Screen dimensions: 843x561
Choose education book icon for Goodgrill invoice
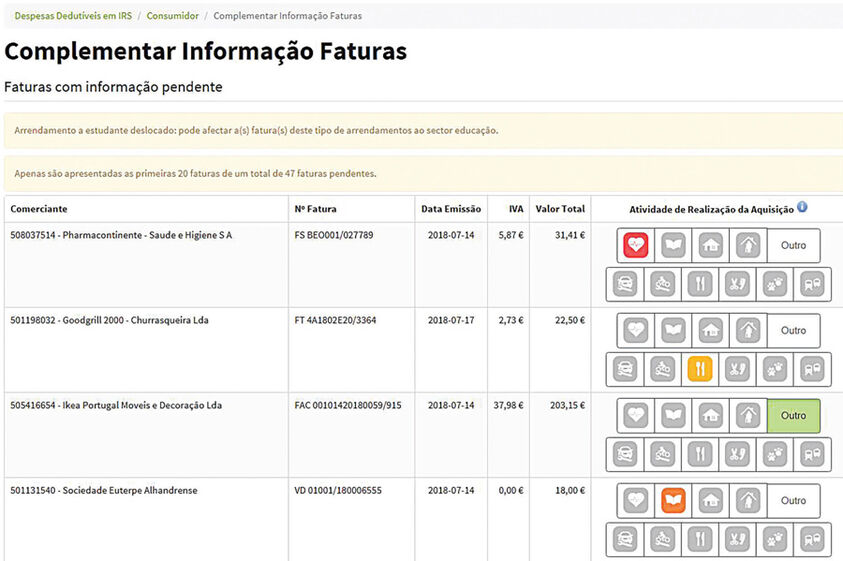[x=673, y=330]
